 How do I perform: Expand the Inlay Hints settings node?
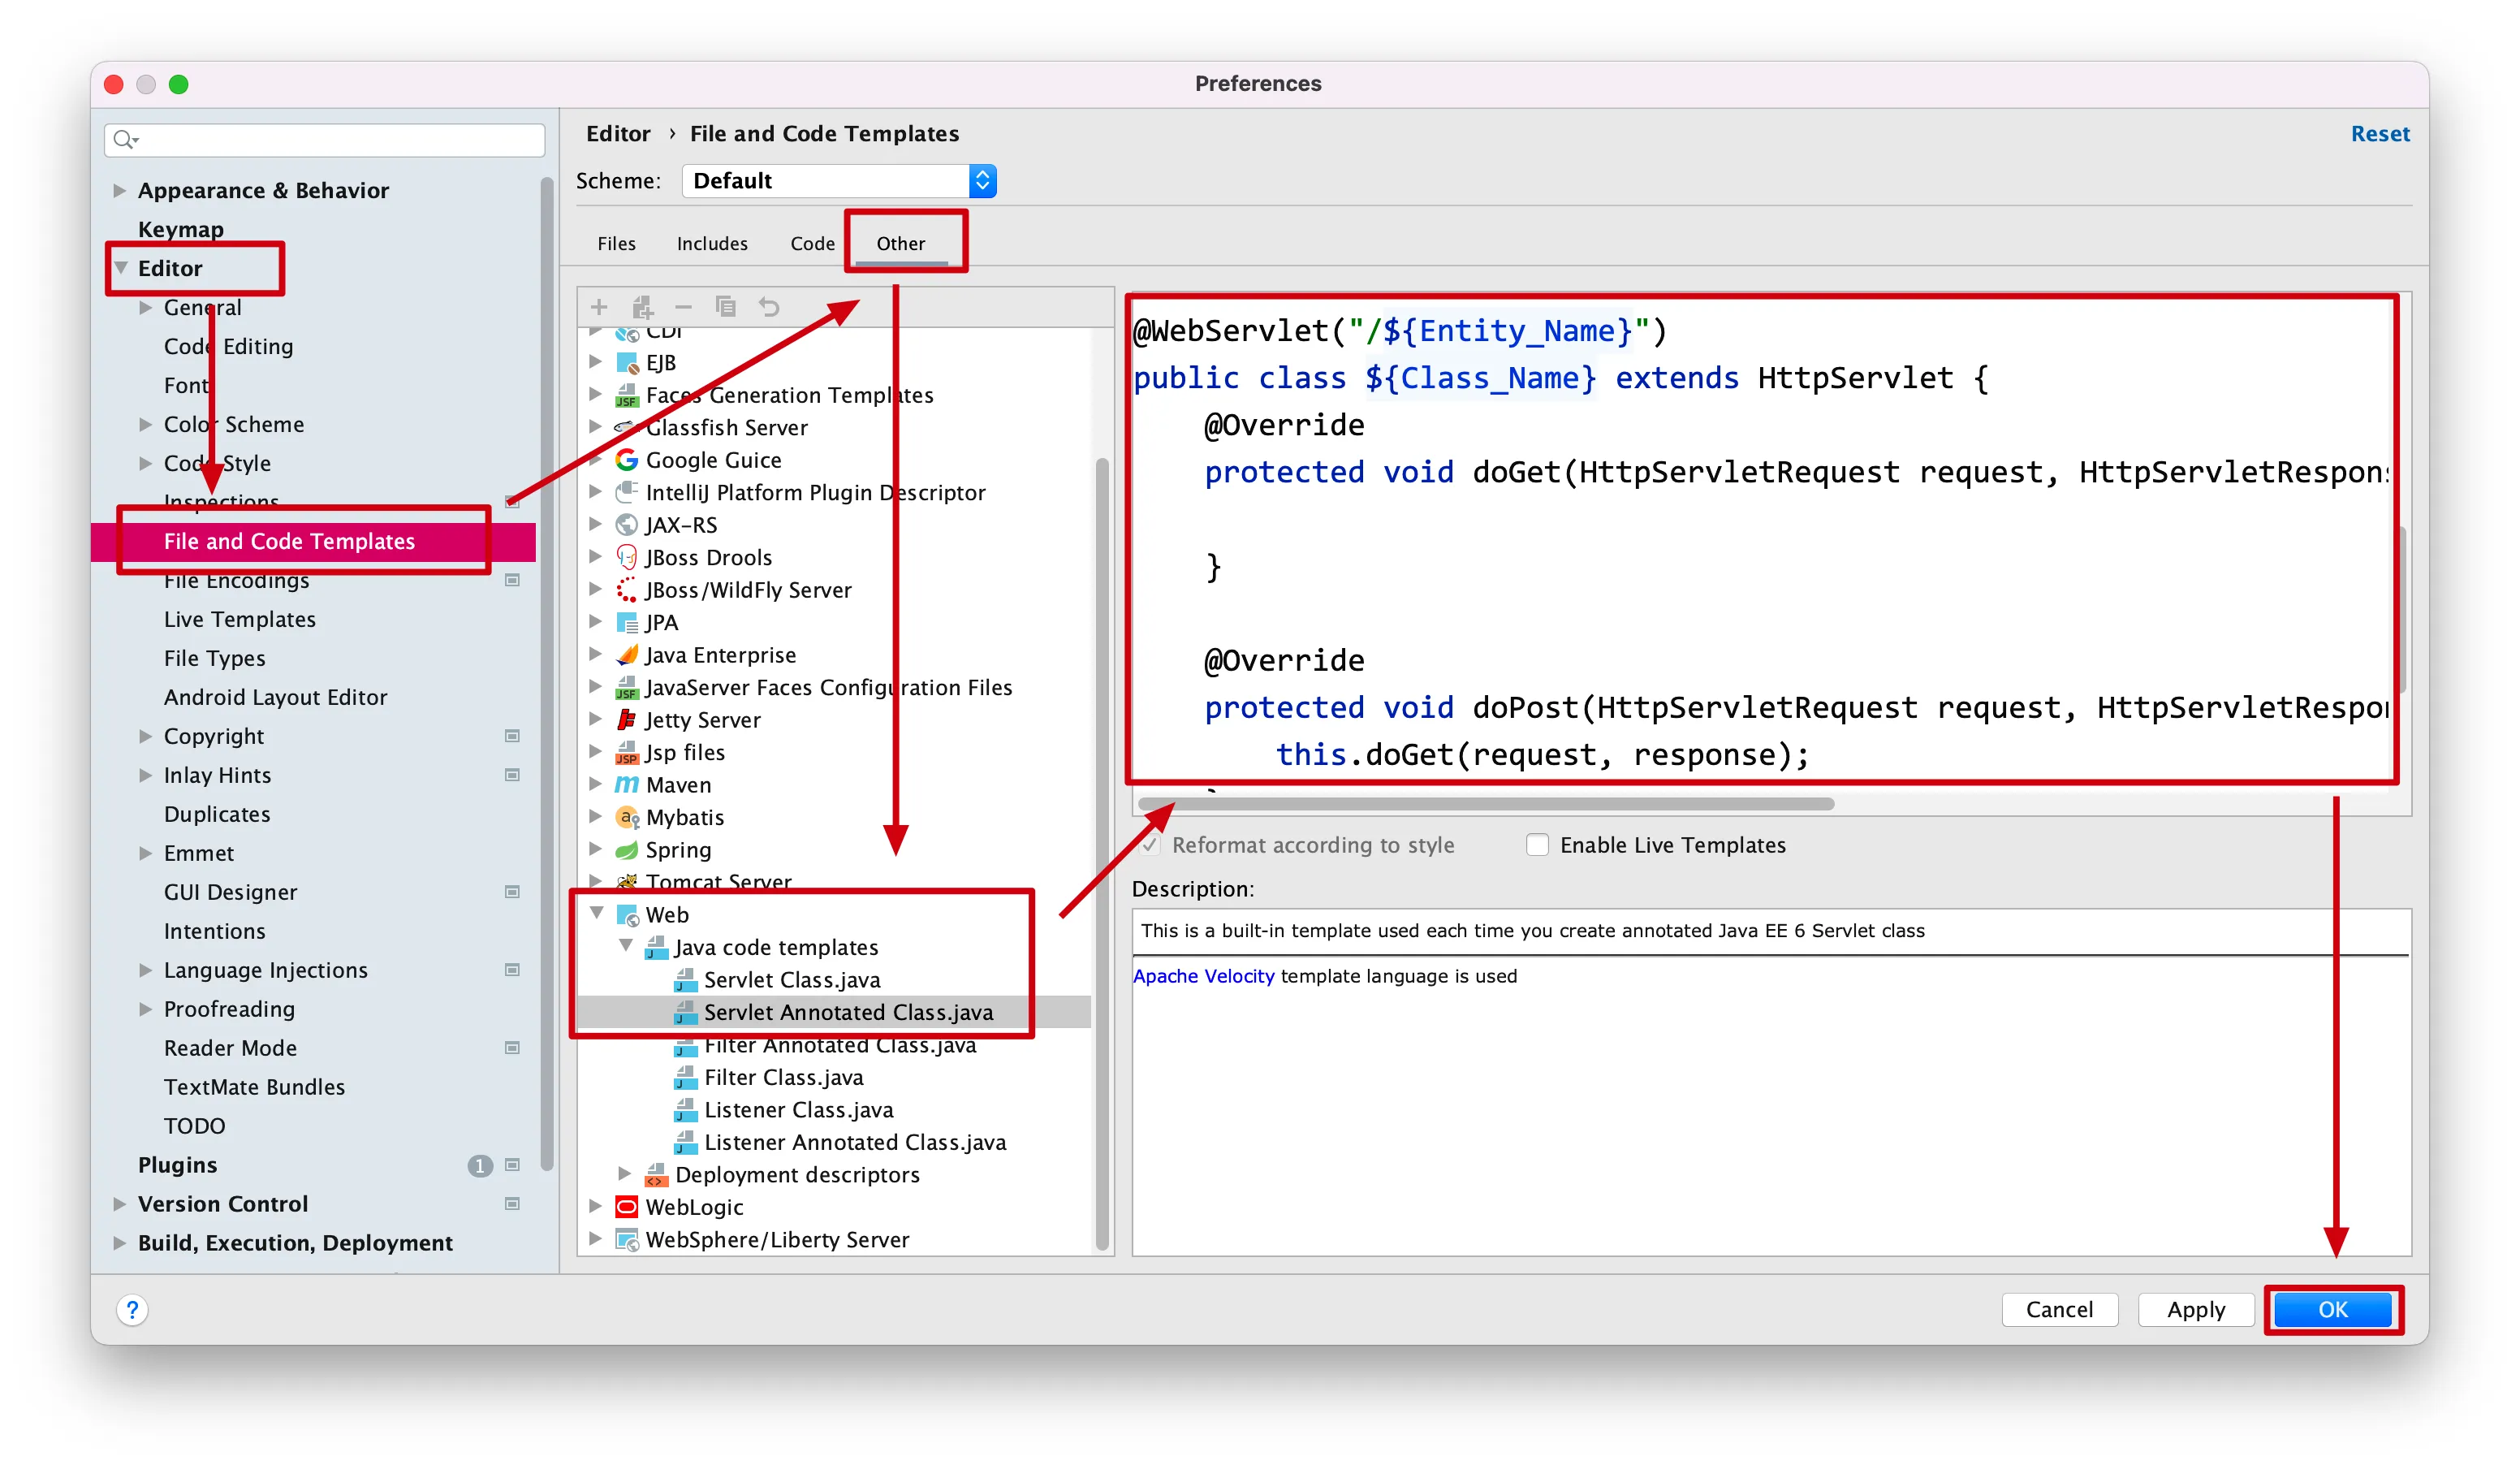146,775
